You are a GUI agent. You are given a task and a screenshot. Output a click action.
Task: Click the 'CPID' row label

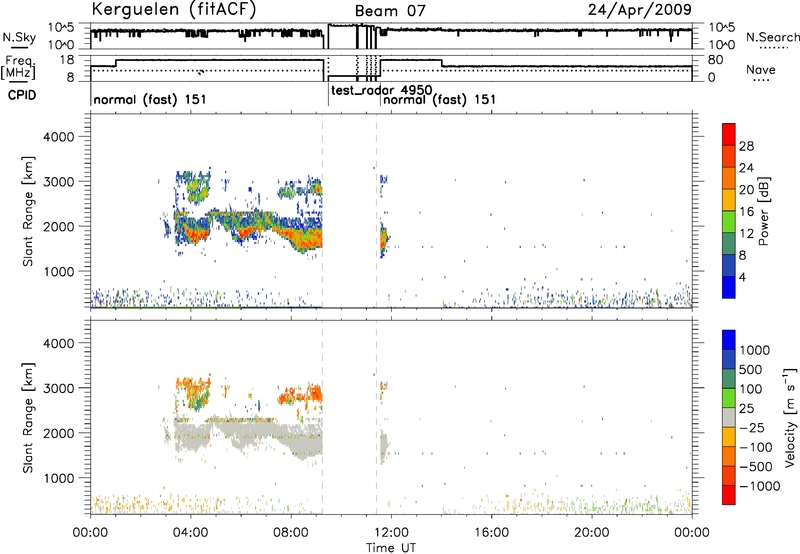click(22, 95)
